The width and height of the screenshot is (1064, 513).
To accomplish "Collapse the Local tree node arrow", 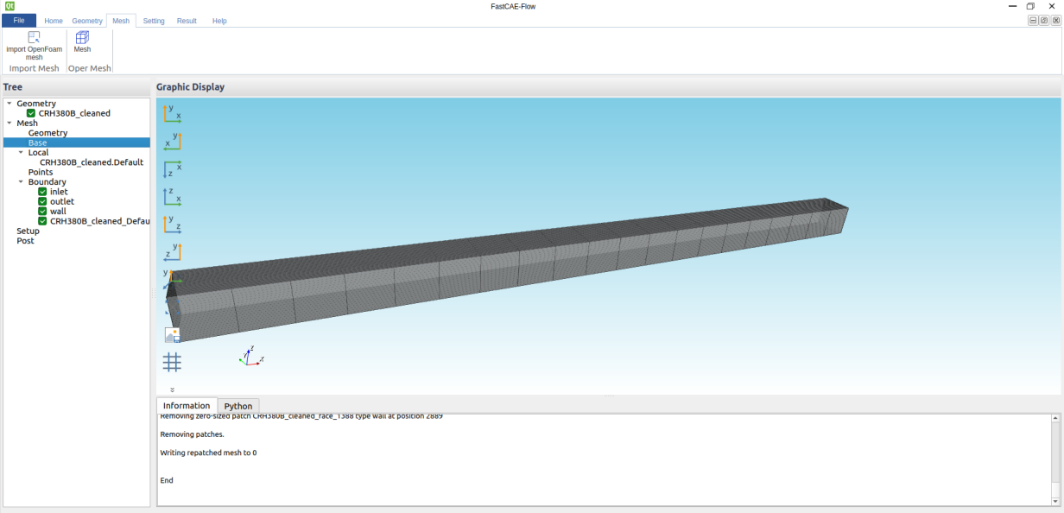I will click(20, 153).
